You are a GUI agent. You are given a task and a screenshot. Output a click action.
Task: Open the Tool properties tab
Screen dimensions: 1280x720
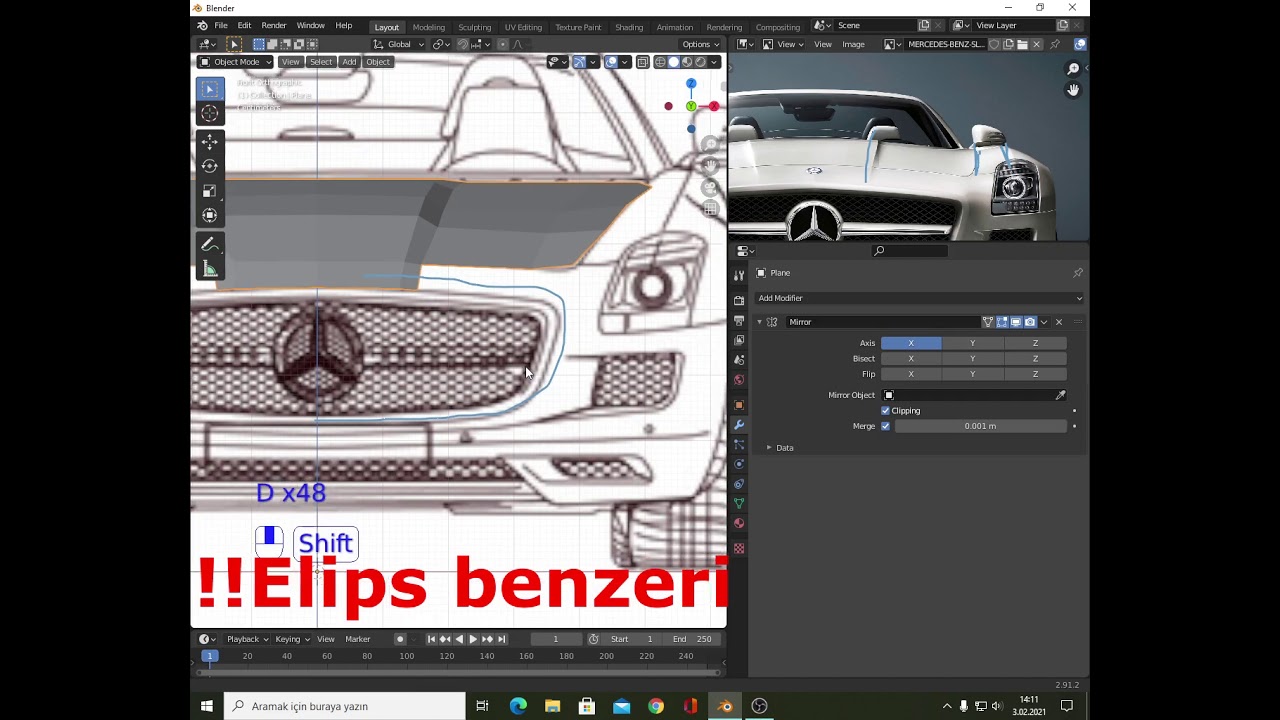coord(739,275)
